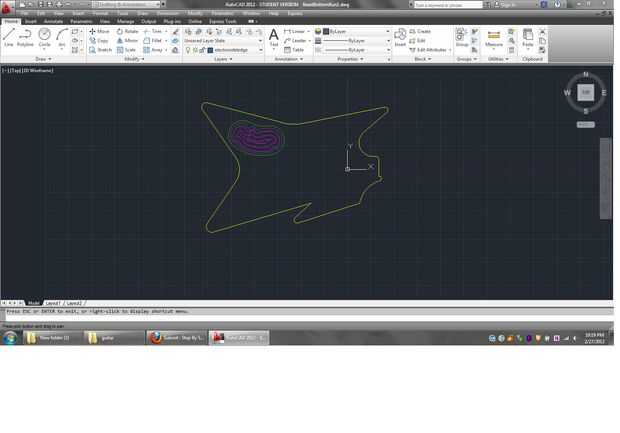
Task: Click the Paste icon
Action: pyautogui.click(x=528, y=38)
